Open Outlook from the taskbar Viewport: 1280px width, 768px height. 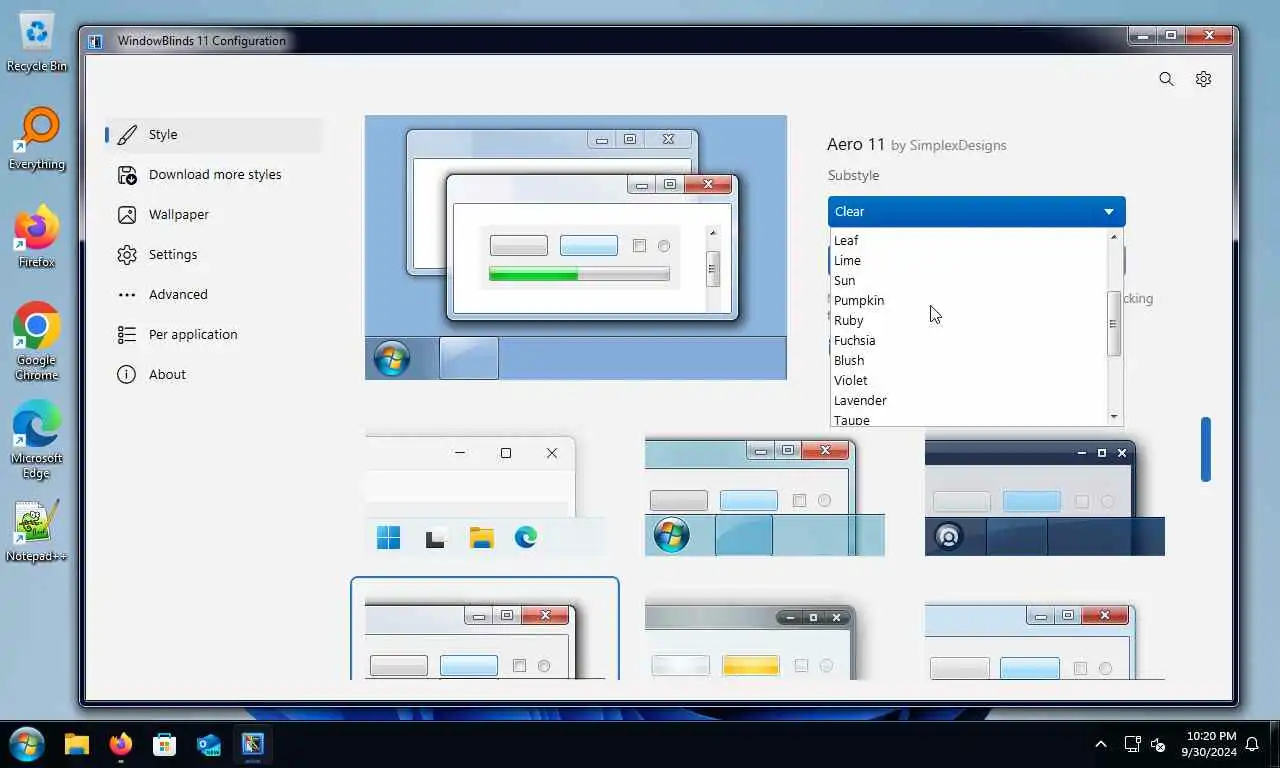pos(209,744)
